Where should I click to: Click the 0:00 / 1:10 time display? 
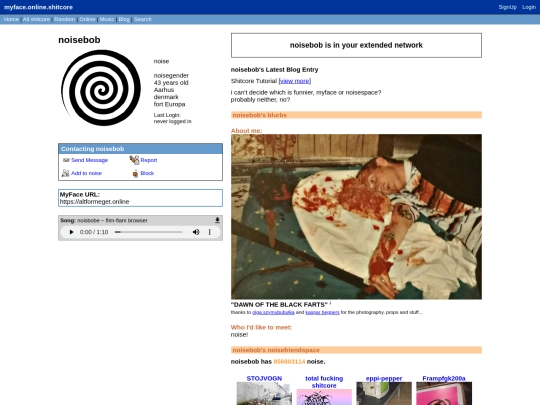(x=94, y=232)
